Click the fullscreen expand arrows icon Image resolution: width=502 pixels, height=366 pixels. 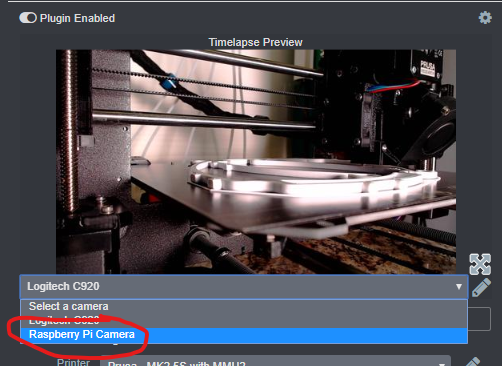[480, 264]
